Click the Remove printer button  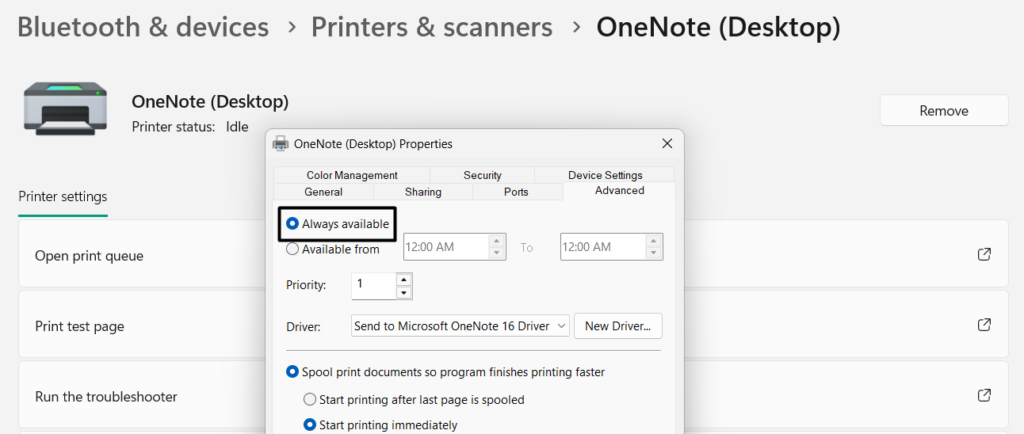click(943, 111)
